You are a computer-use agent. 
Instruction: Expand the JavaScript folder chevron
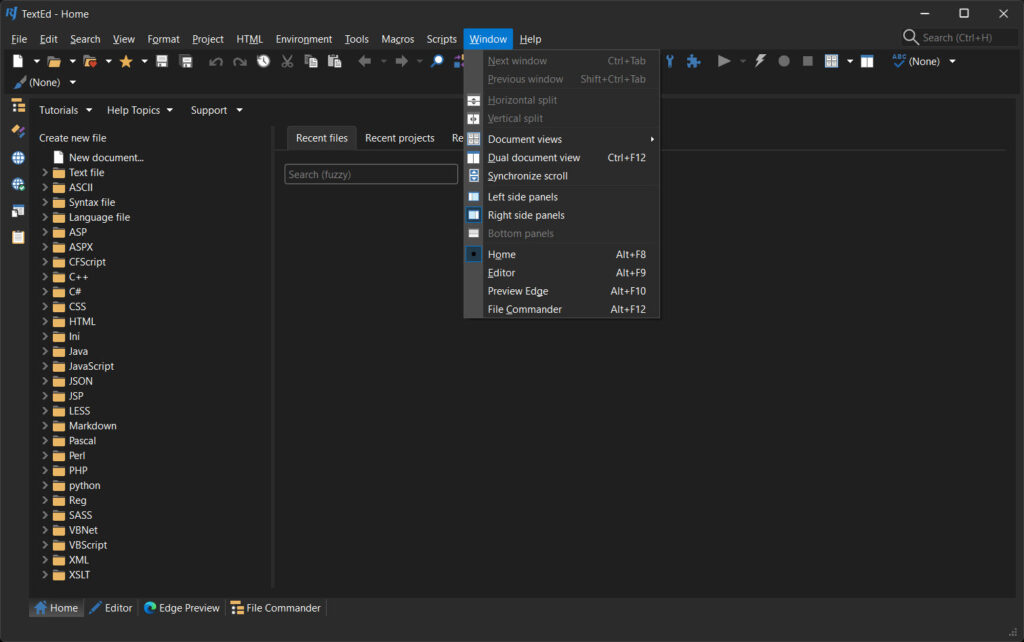point(44,366)
